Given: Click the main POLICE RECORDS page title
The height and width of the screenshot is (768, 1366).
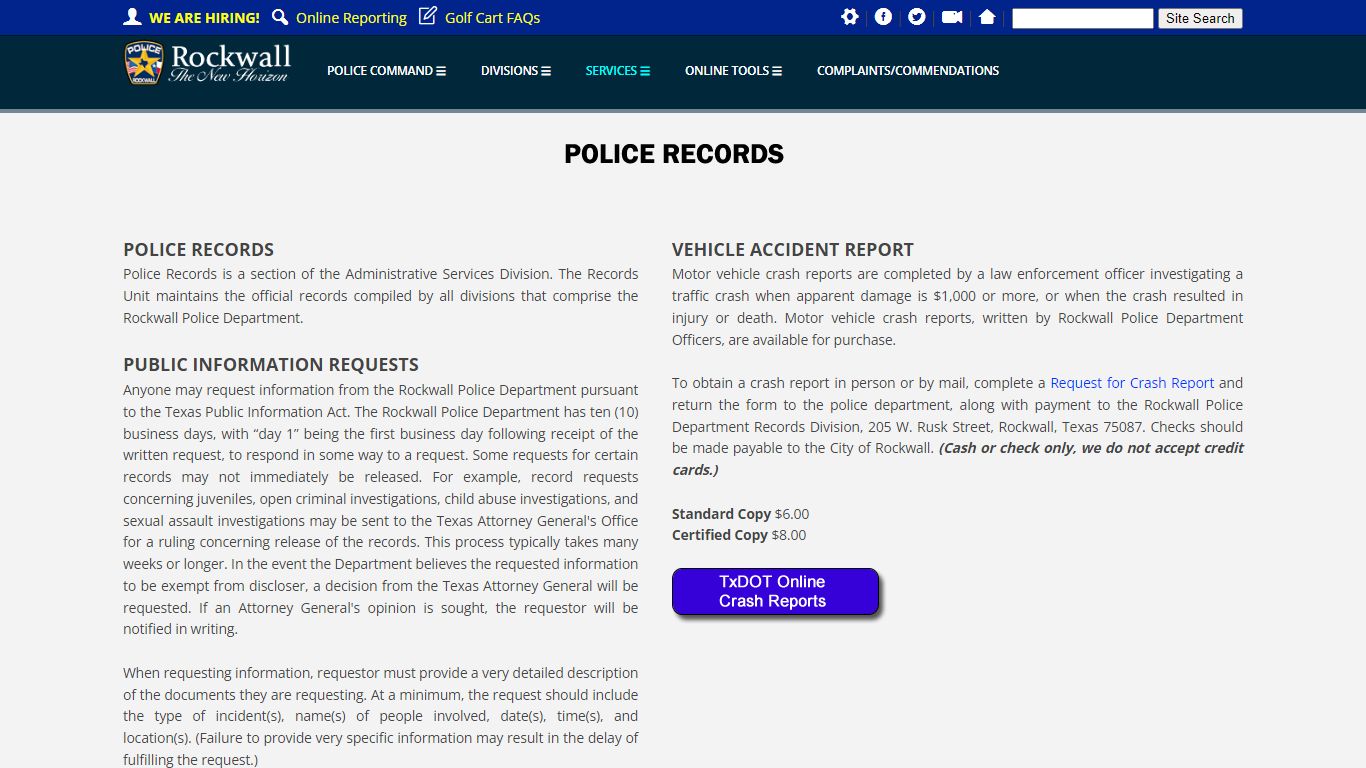Looking at the screenshot, I should [x=674, y=154].
